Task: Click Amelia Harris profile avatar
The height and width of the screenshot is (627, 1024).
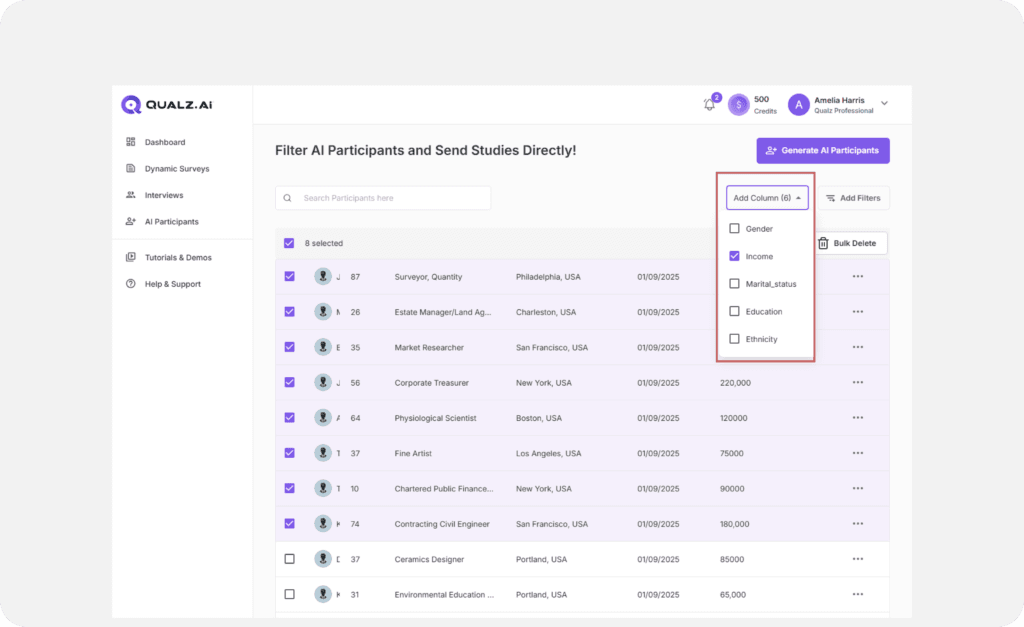Action: [x=798, y=104]
